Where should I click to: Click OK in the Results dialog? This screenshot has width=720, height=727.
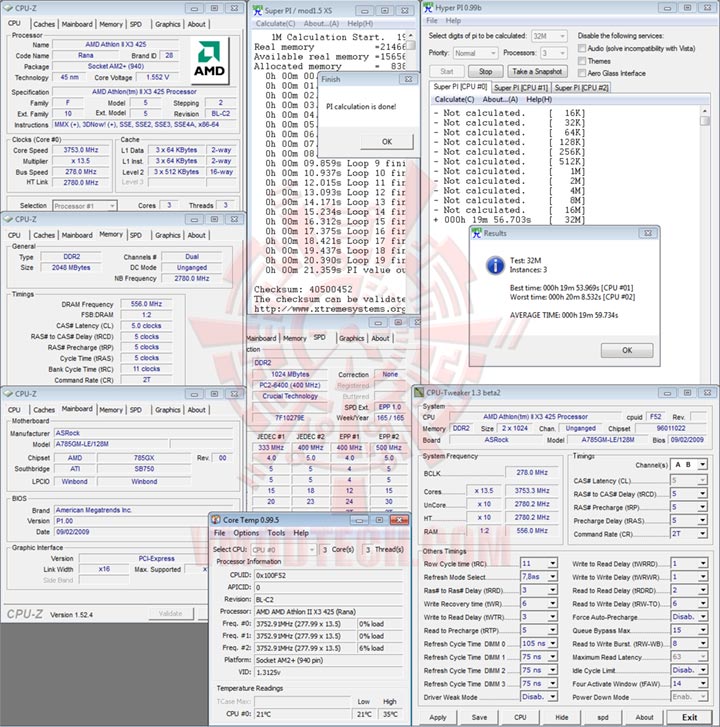tap(627, 351)
